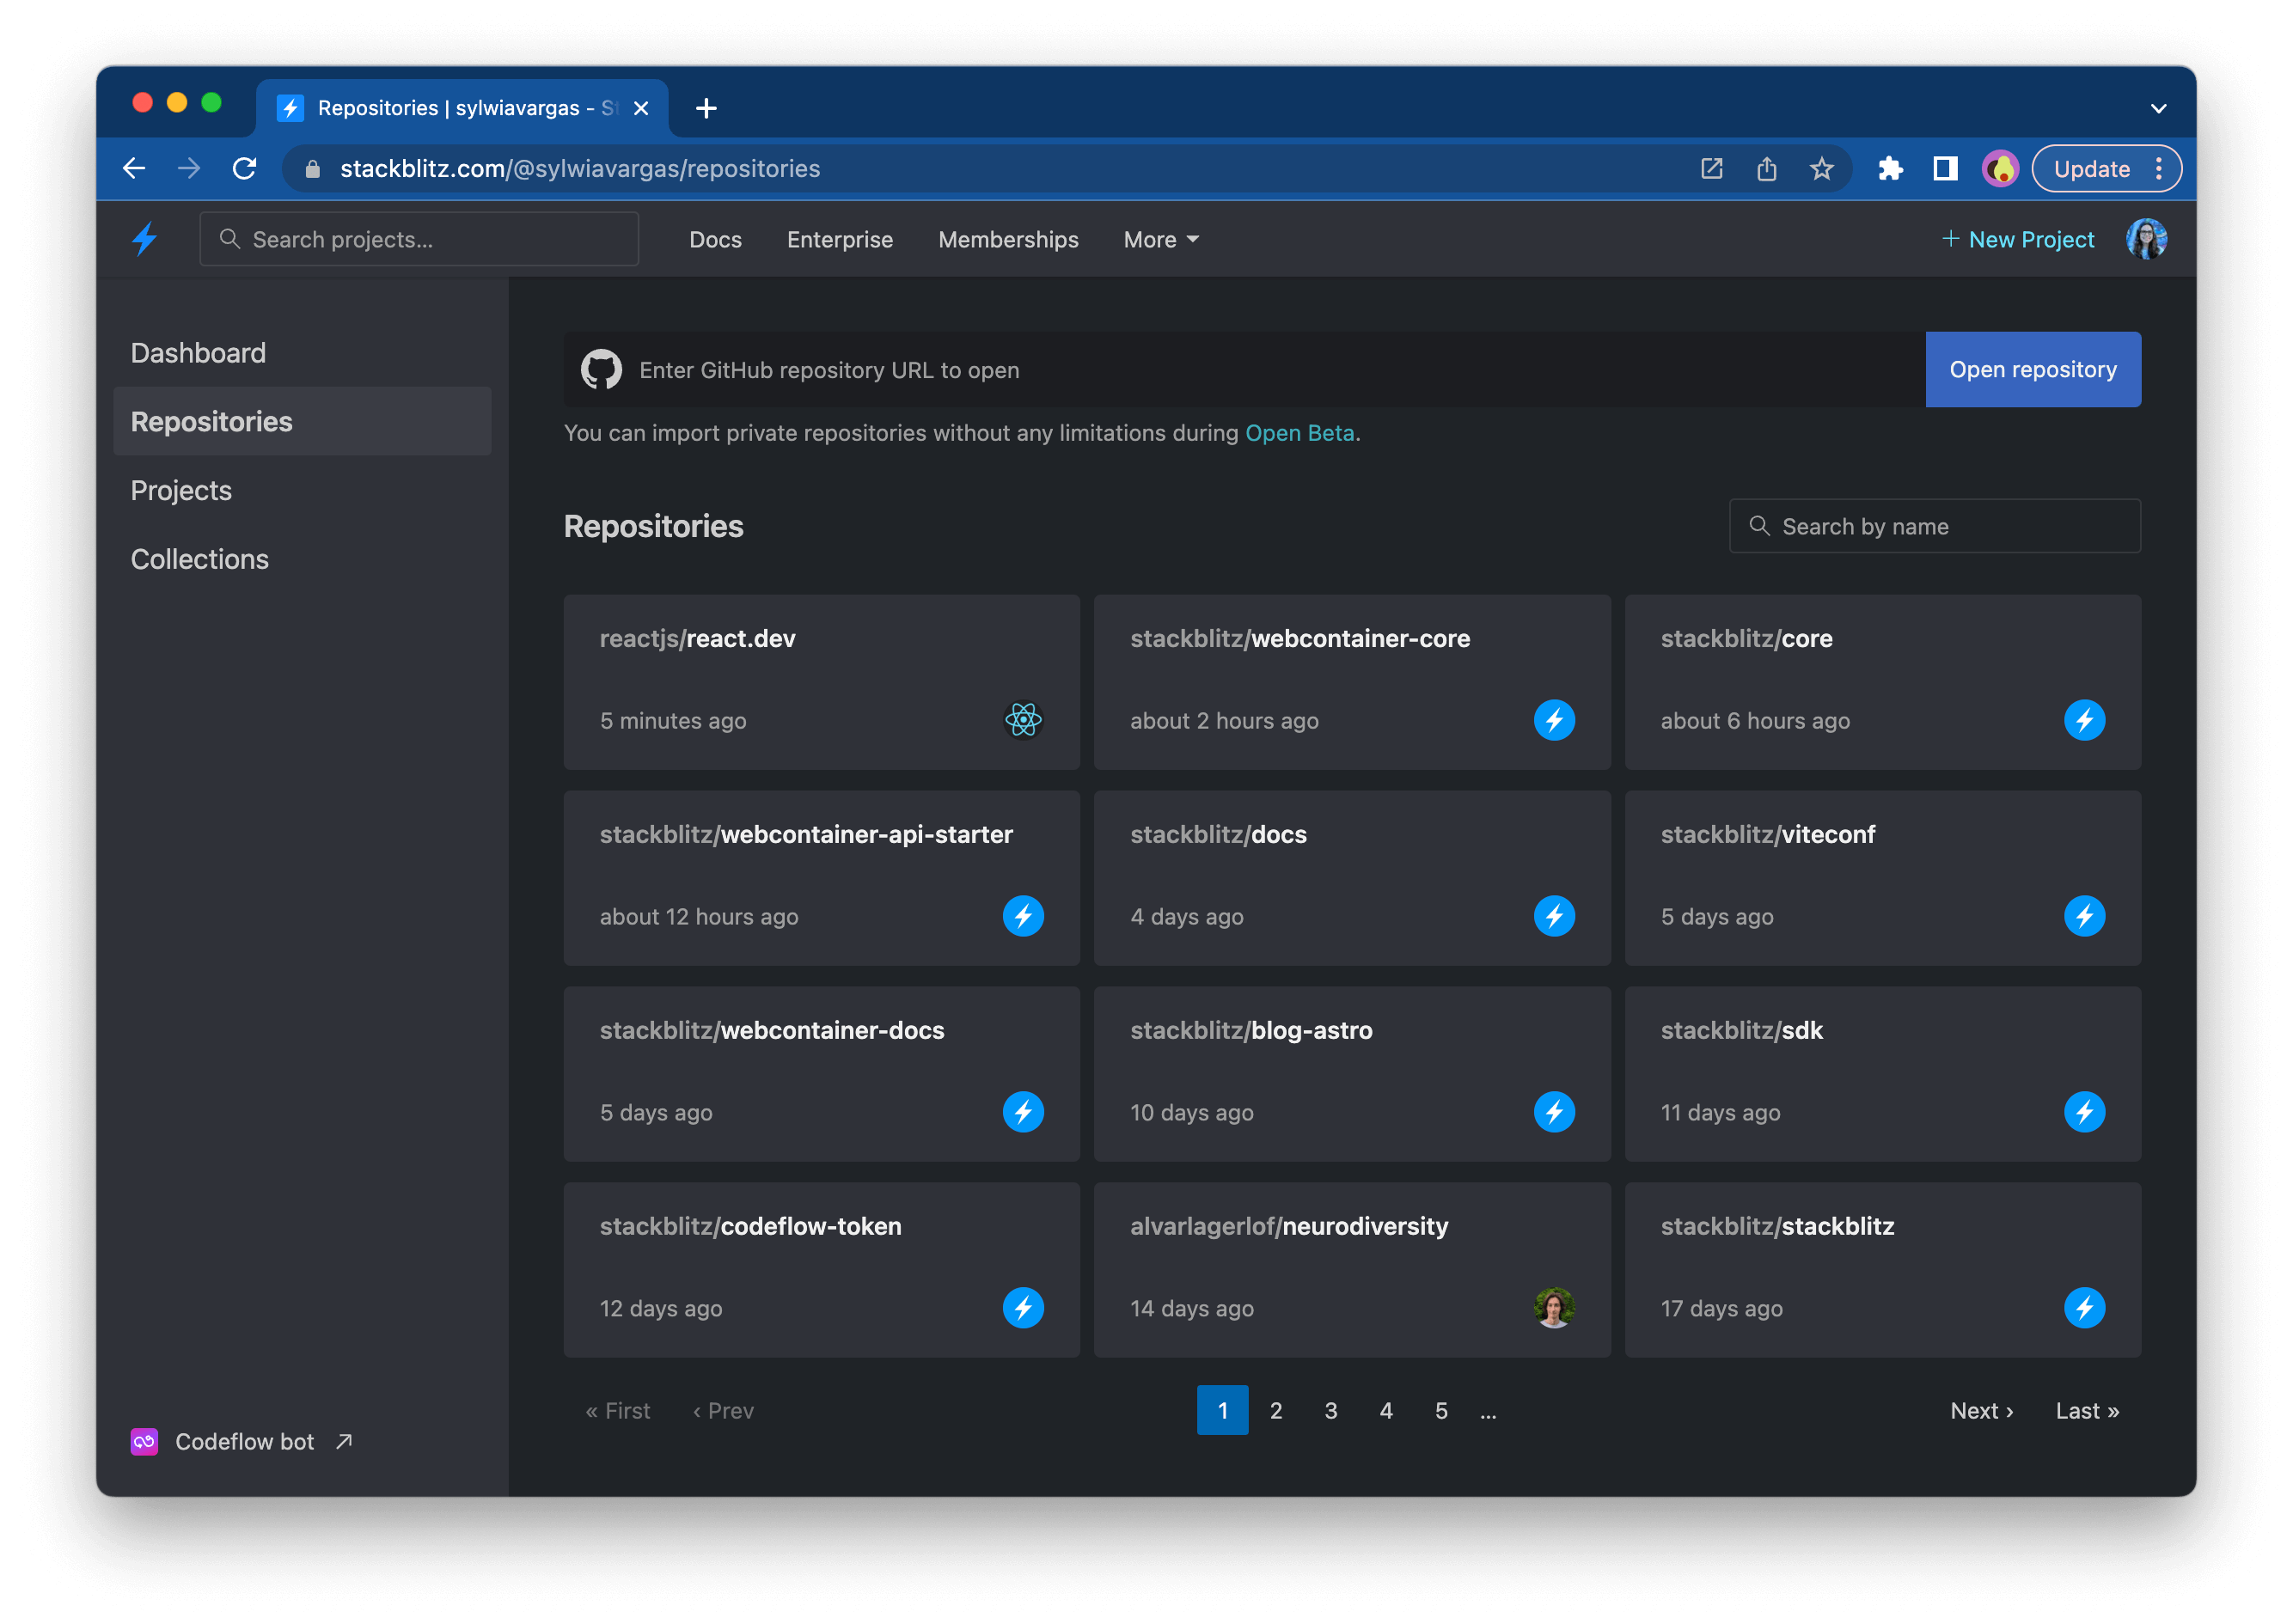The height and width of the screenshot is (1624, 2293).
Task: Click the GitHub Octocat icon
Action: [601, 370]
